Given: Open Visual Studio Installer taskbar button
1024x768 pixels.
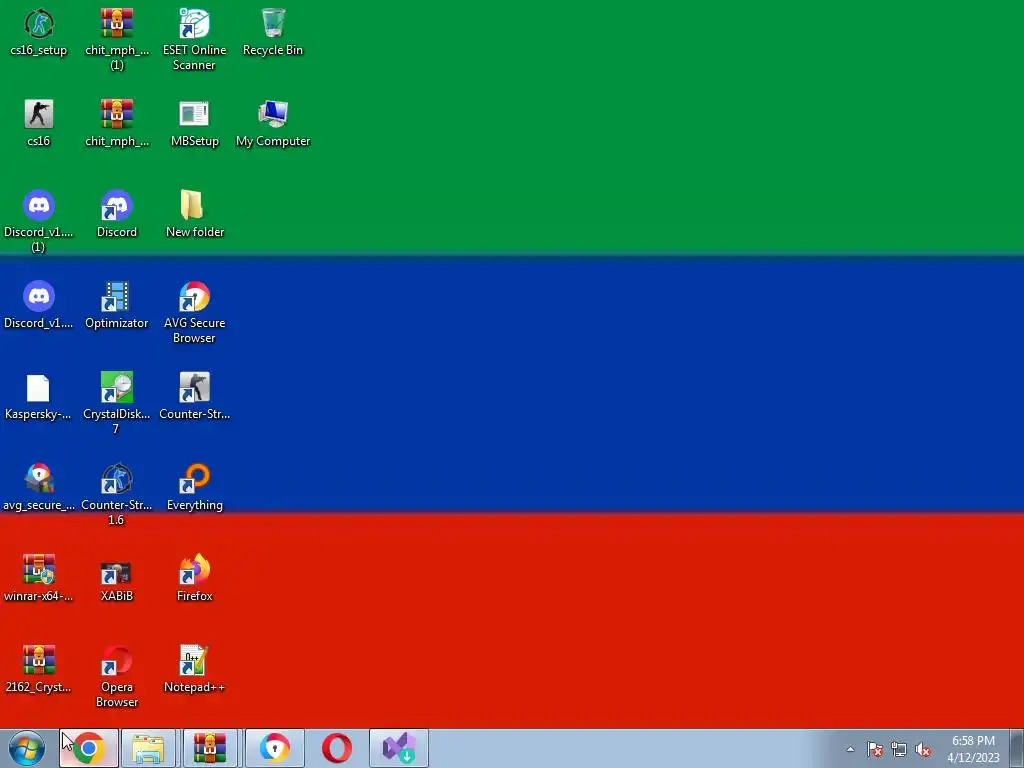Looking at the screenshot, I should pyautogui.click(x=399, y=748).
